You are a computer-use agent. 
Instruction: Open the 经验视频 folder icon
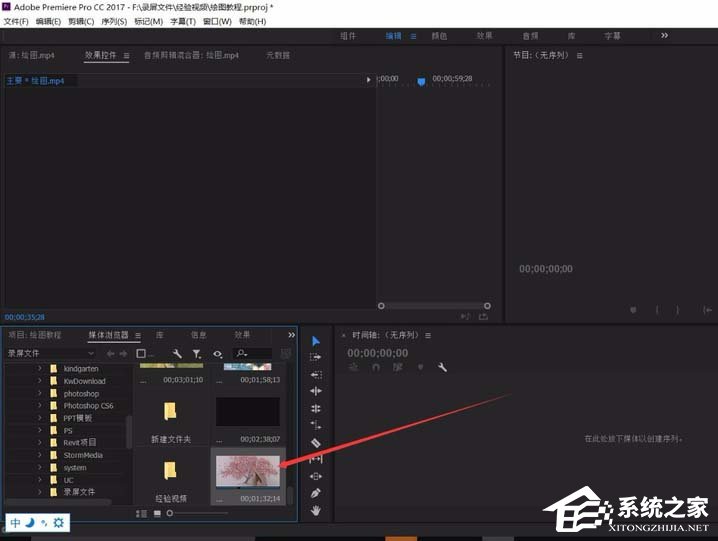click(170, 470)
